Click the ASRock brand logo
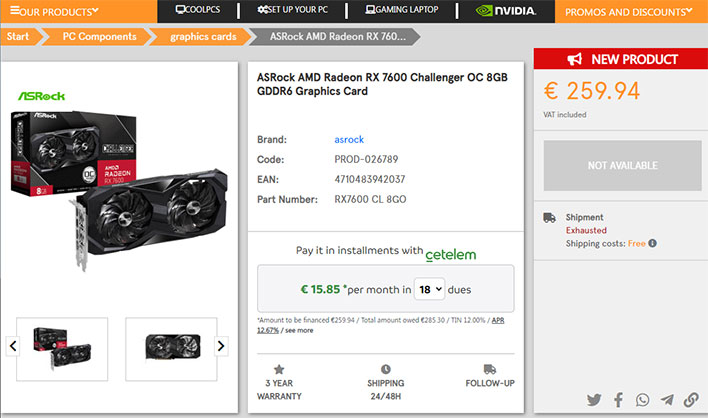This screenshot has height=418, width=708. 42,96
